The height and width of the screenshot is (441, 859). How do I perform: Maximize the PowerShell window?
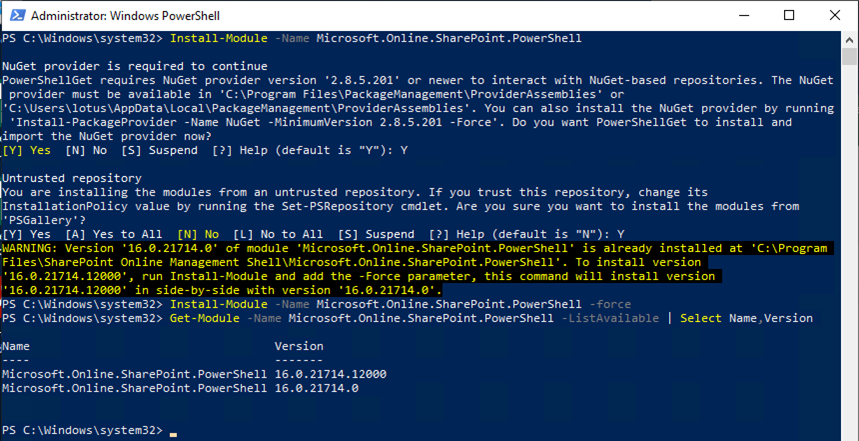point(789,15)
